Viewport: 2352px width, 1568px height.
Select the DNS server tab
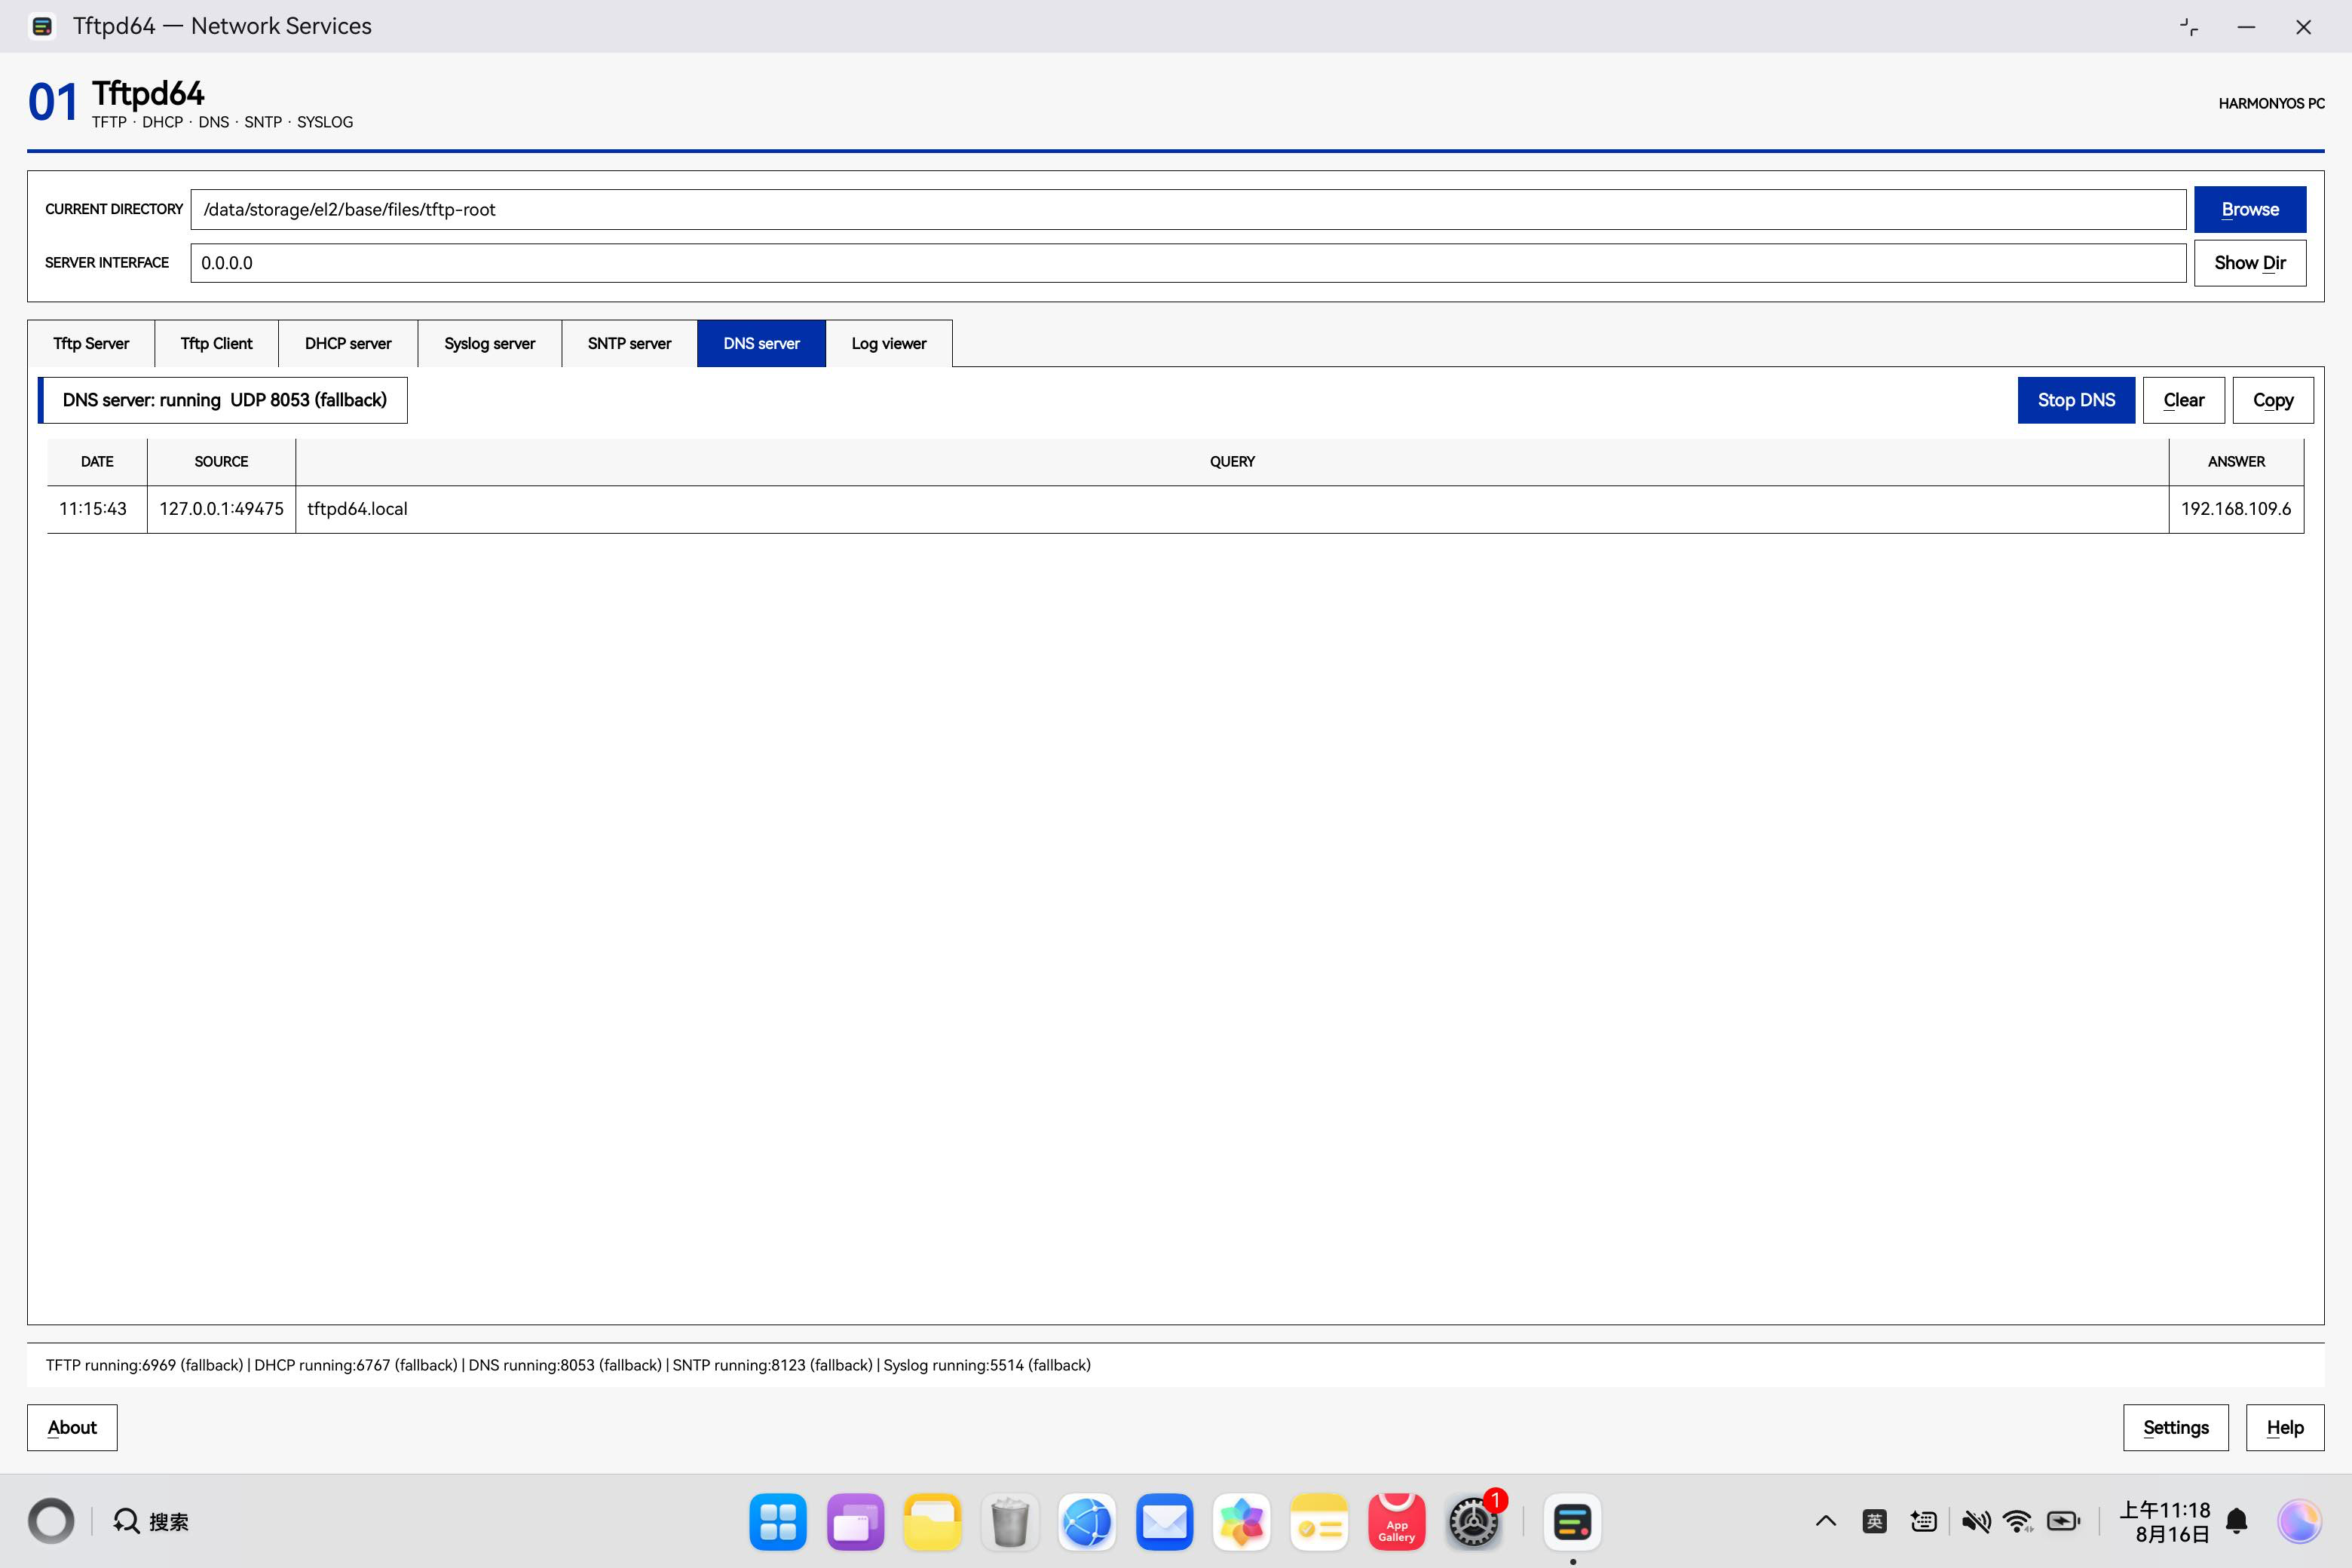761,343
